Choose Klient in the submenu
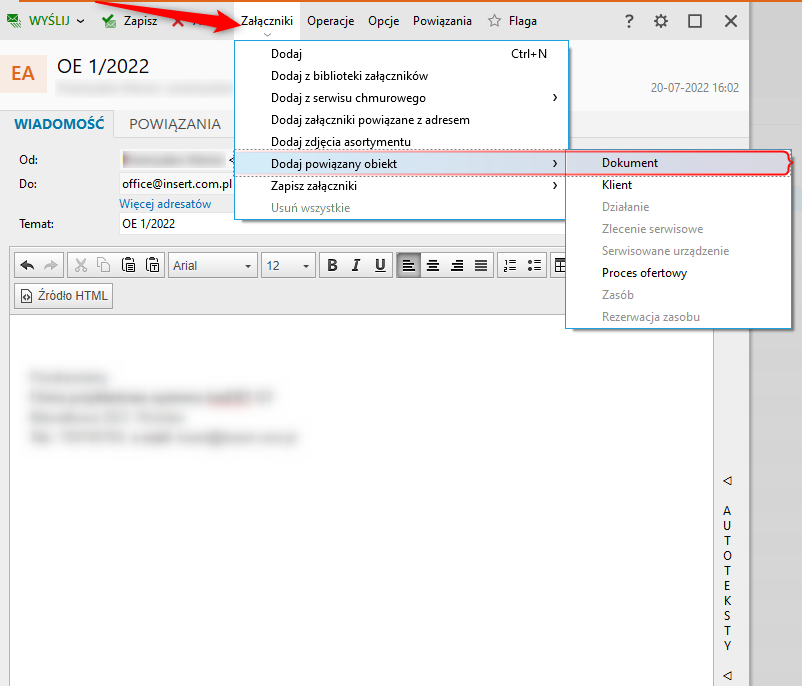Viewport: 802px width, 686px height. click(678, 185)
